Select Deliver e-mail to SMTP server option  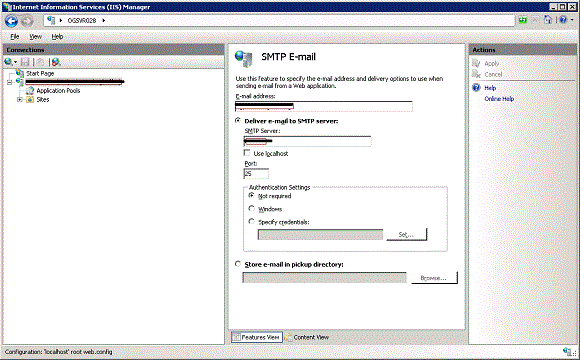(x=238, y=121)
